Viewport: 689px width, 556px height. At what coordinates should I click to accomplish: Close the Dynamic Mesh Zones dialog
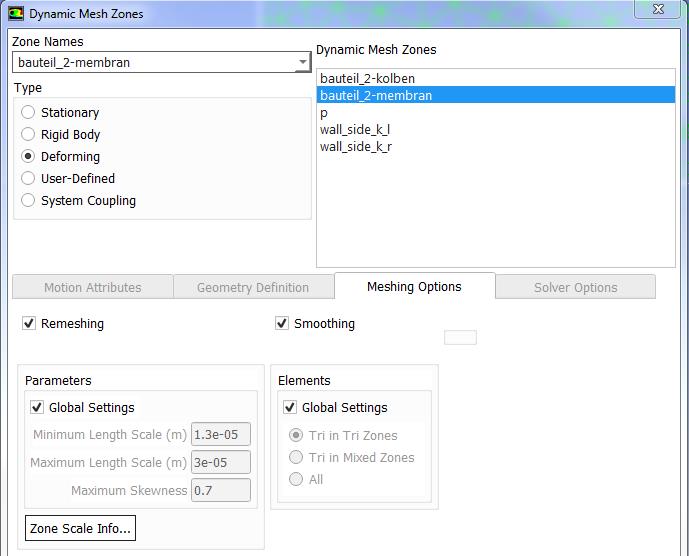coord(657,9)
